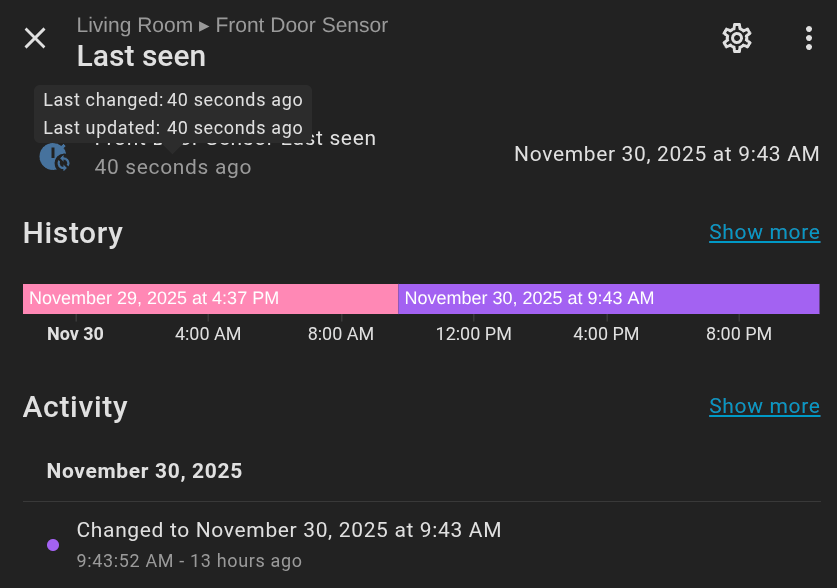Image resolution: width=837 pixels, height=588 pixels.
Task: Click the "Last changed" tooltip line
Action: click(173, 100)
